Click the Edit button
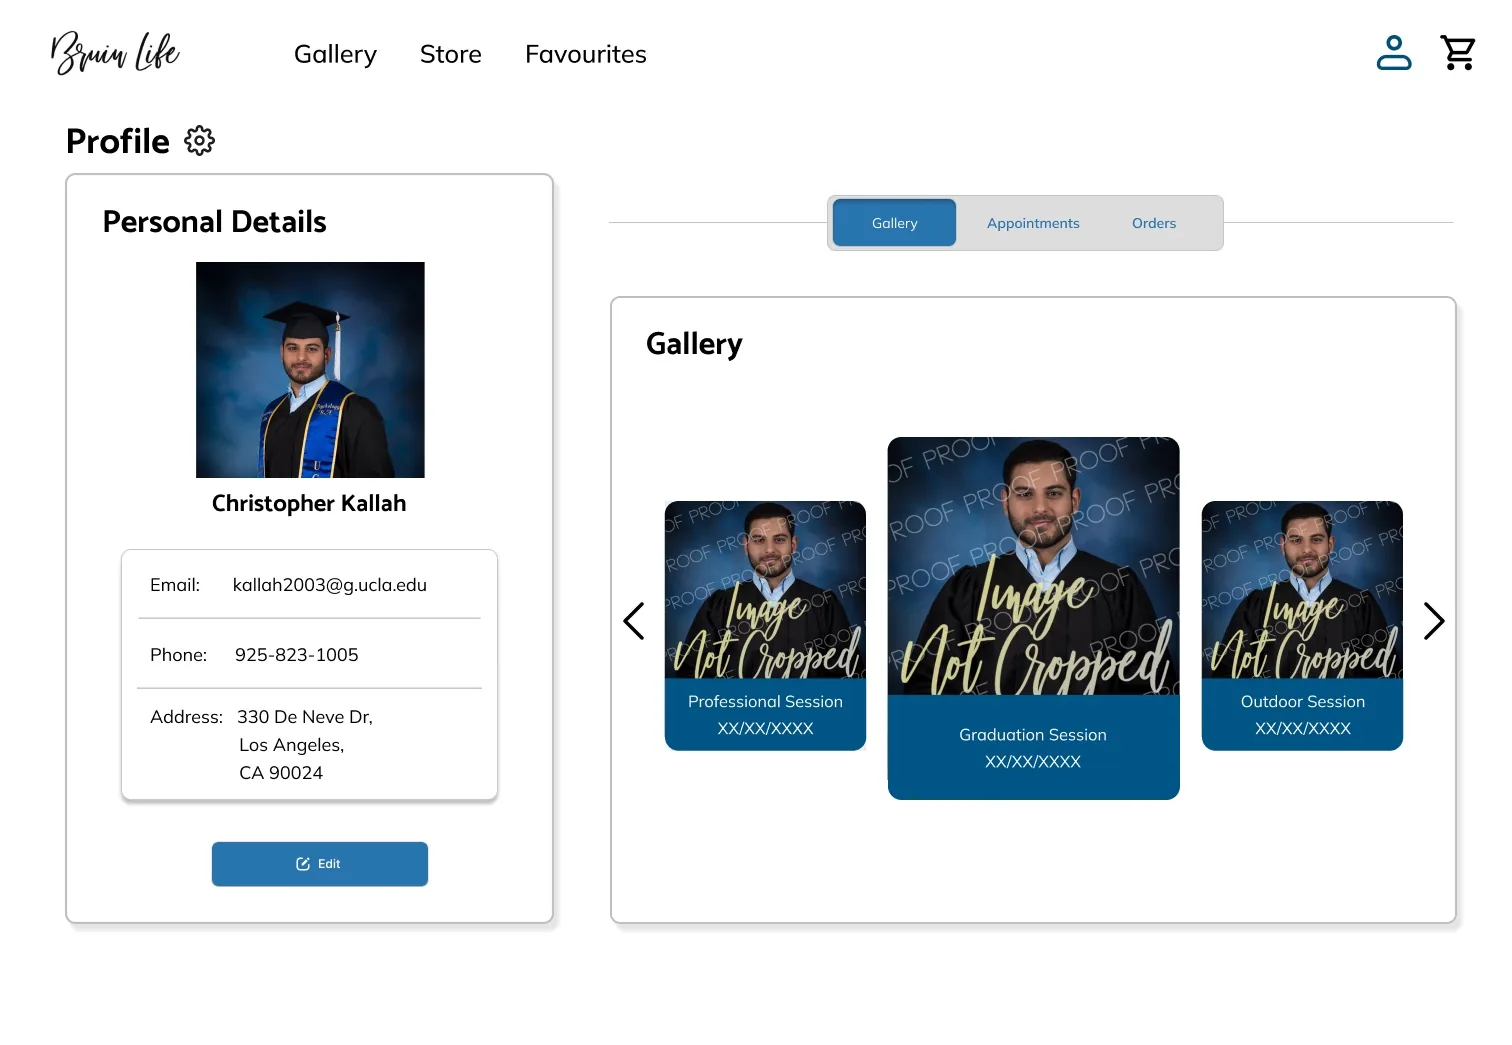This screenshot has height=1045, width=1512. (x=320, y=864)
